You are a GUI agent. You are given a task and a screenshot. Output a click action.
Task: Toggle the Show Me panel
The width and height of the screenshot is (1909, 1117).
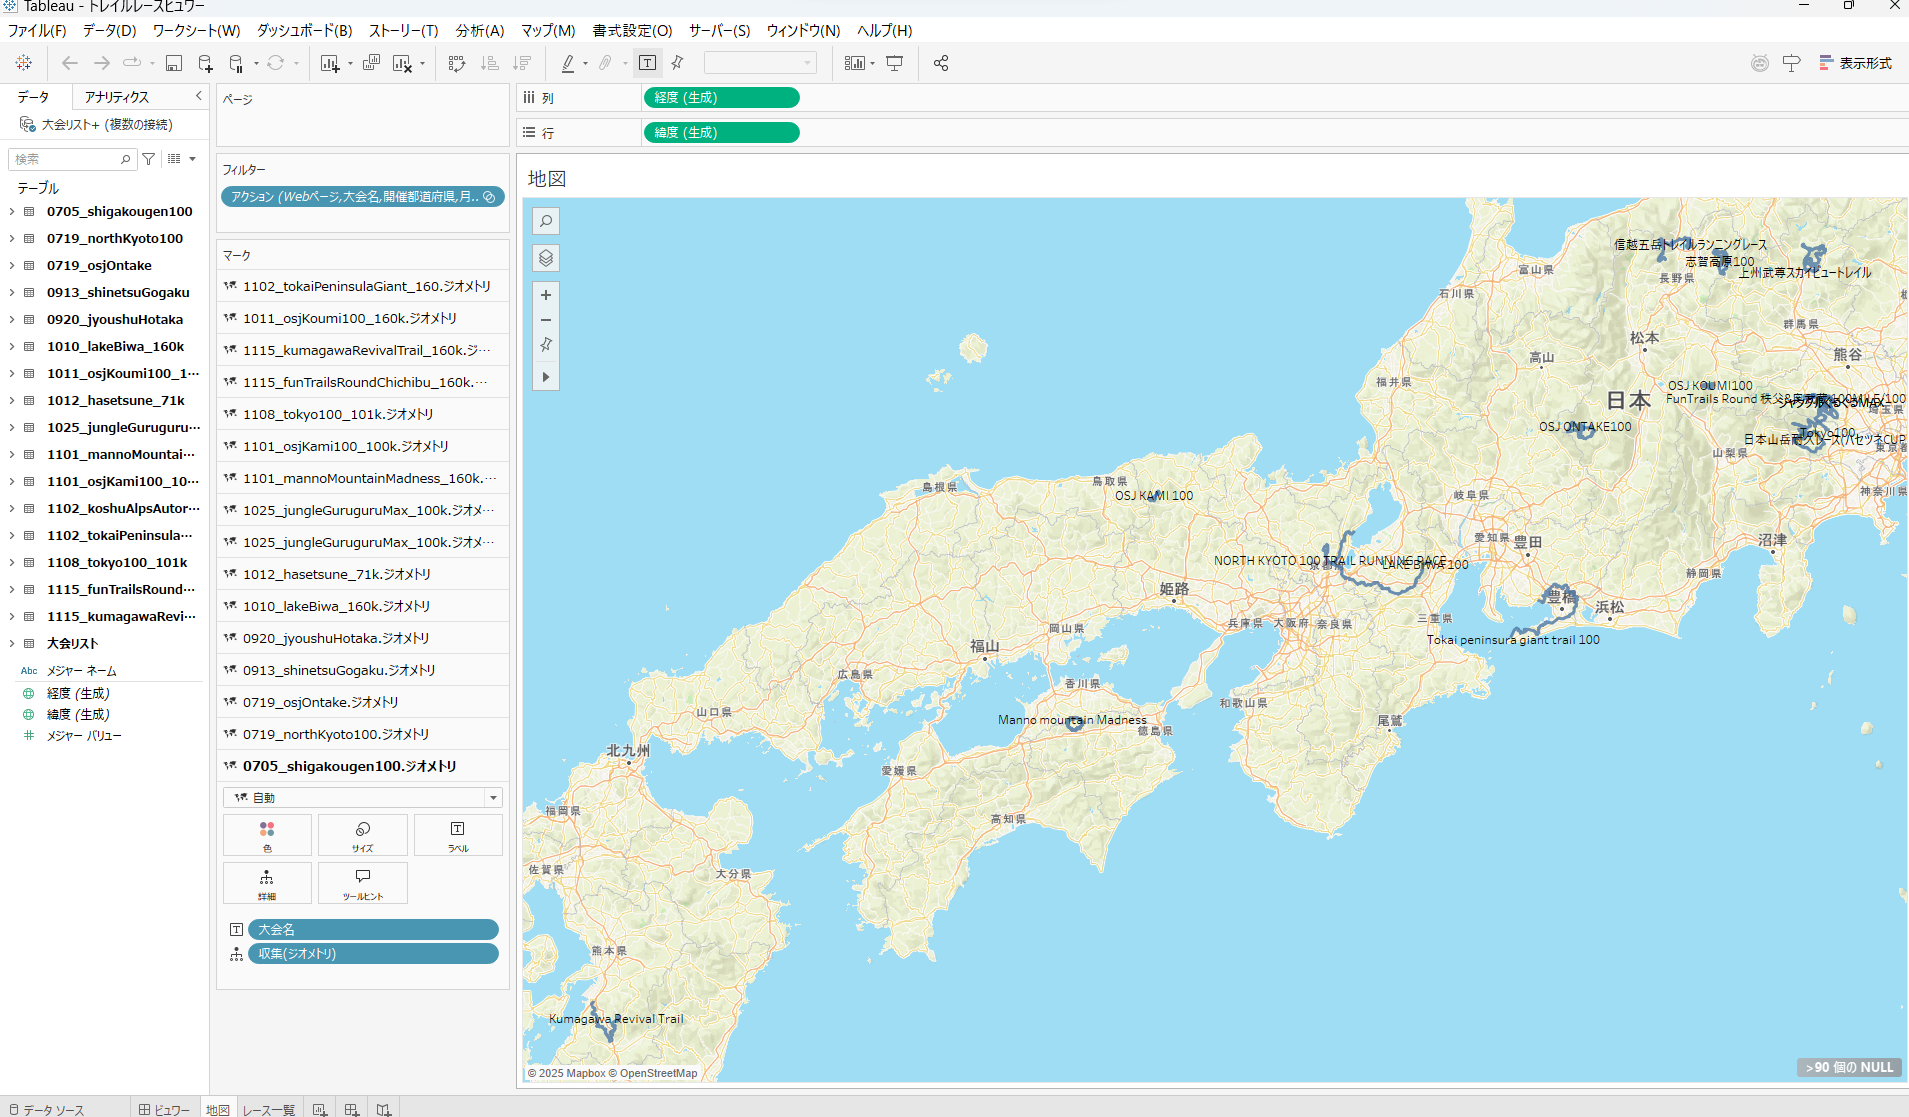click(x=1856, y=63)
